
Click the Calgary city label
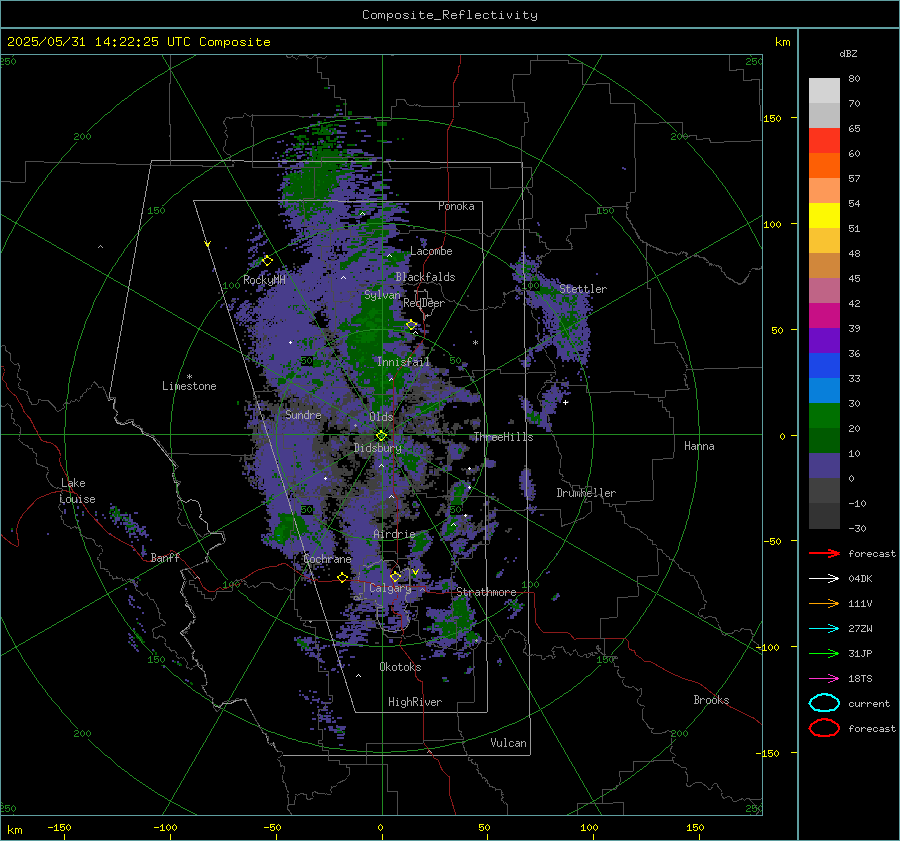[390, 588]
